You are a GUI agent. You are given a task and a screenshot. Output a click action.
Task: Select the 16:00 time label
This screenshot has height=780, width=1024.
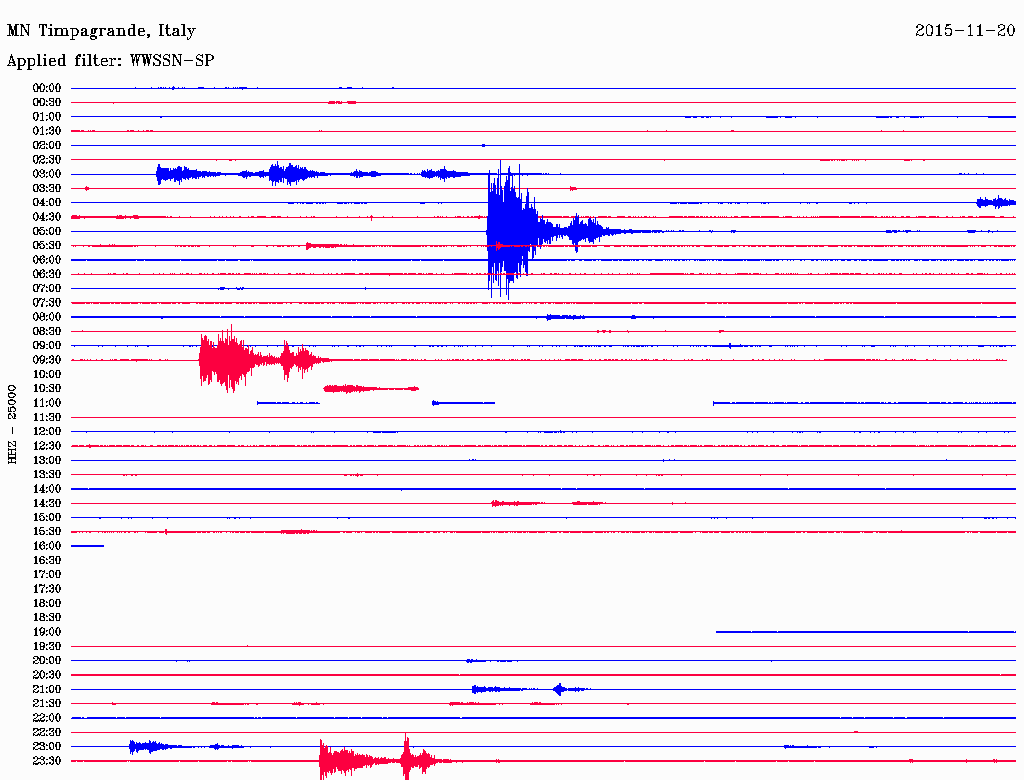point(47,546)
